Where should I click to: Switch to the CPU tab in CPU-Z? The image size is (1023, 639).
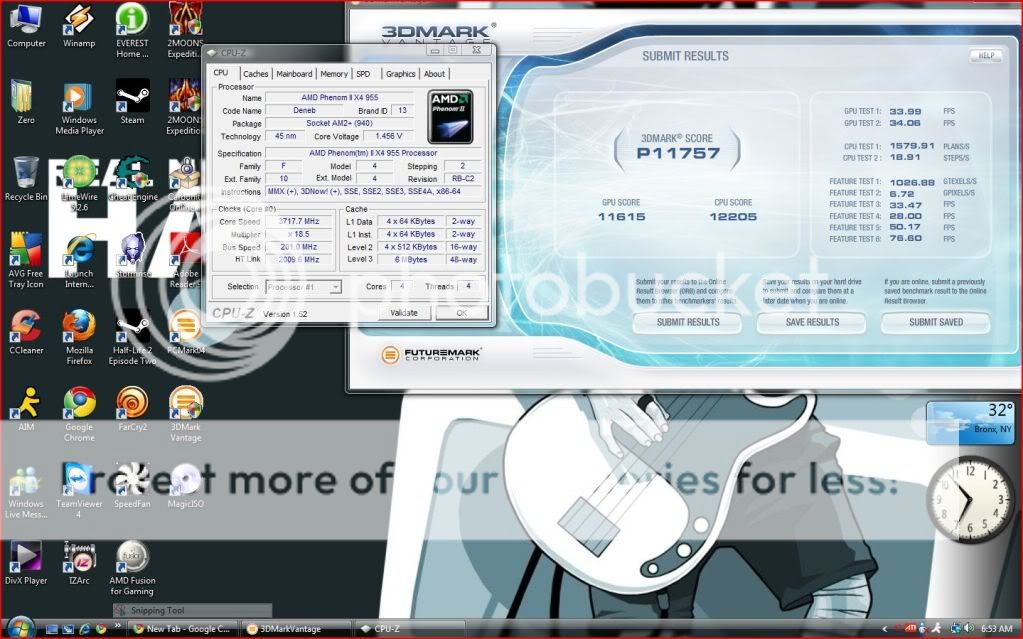221,73
